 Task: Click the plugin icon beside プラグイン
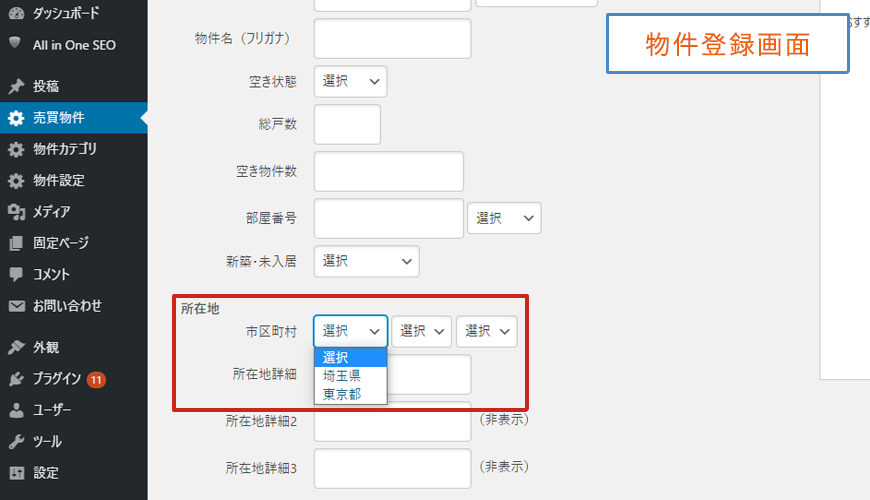pos(15,379)
